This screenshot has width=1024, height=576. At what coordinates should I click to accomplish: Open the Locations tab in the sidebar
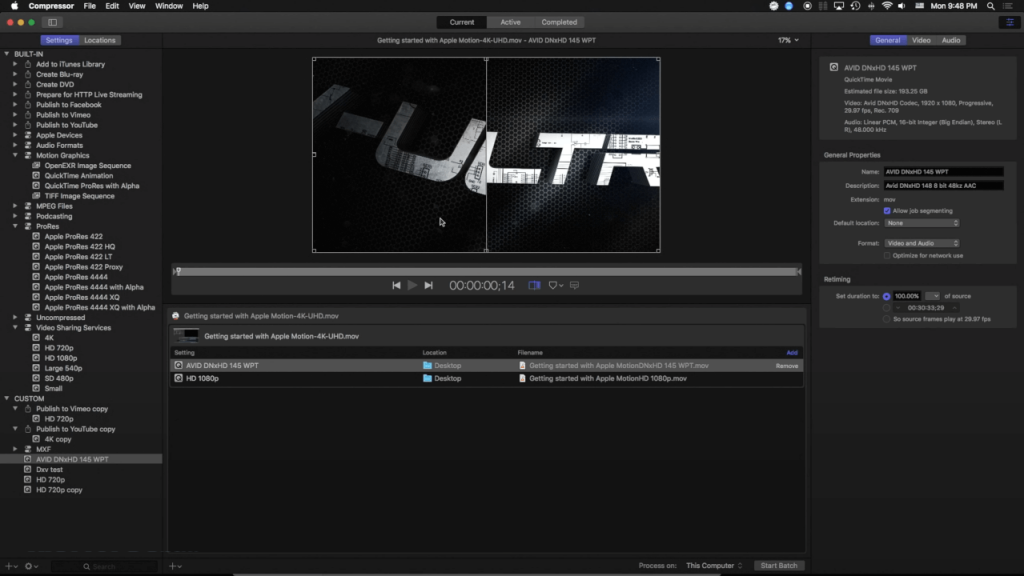(99, 40)
